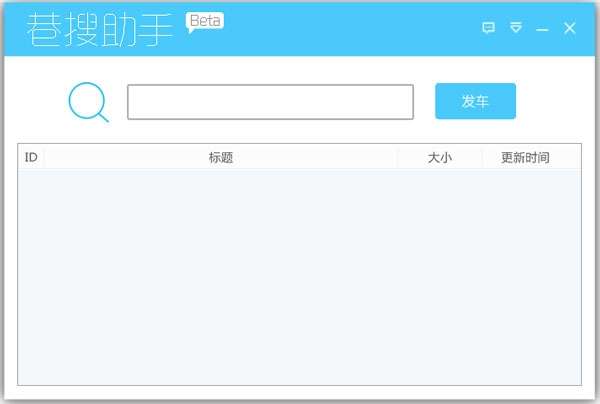Close the 巷搜助手 window
The width and height of the screenshot is (600, 404).
(x=570, y=28)
